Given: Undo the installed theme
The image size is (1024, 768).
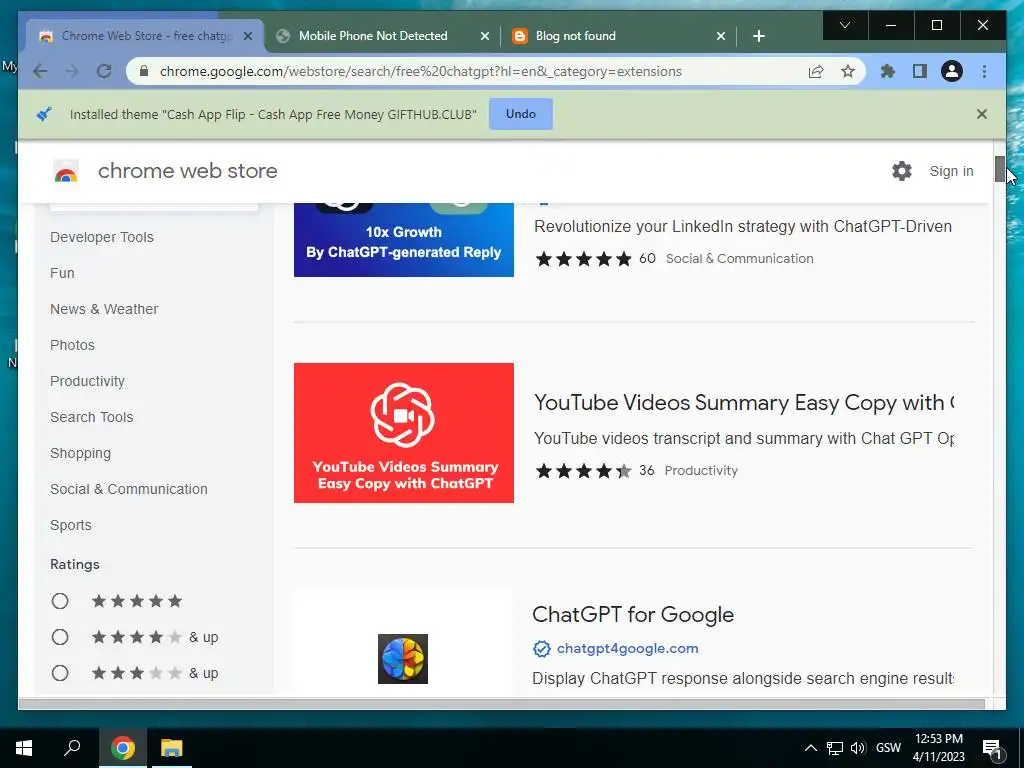Looking at the screenshot, I should pos(520,114).
